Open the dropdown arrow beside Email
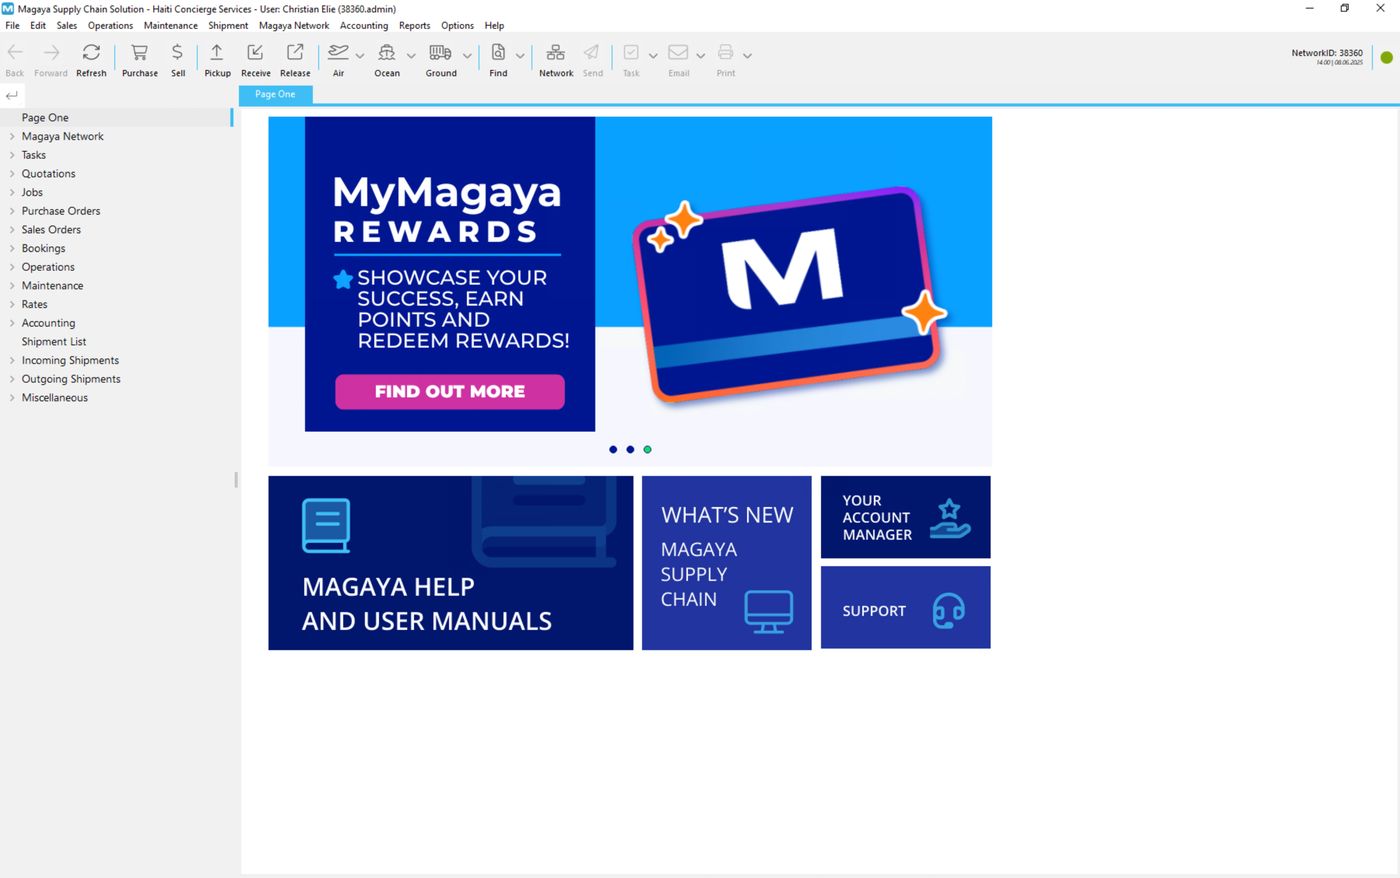 click(700, 56)
